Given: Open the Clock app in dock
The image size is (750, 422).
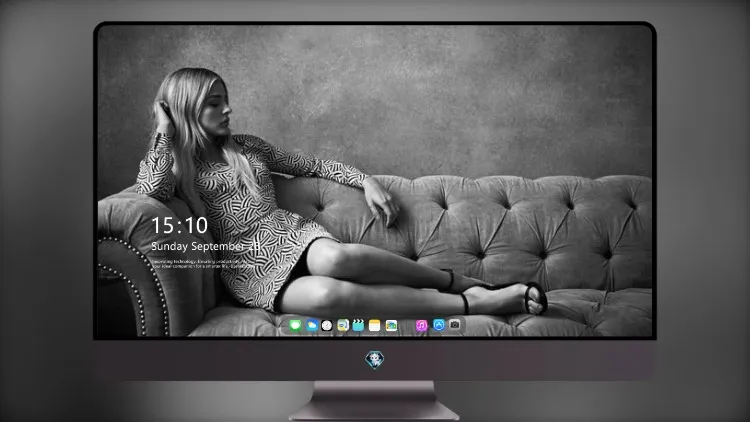Looking at the screenshot, I should pyautogui.click(x=327, y=326).
